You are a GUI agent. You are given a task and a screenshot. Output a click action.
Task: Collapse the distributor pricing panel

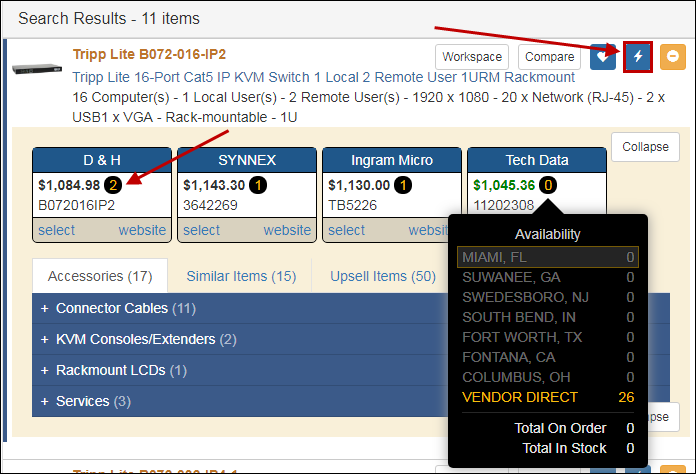tap(645, 147)
